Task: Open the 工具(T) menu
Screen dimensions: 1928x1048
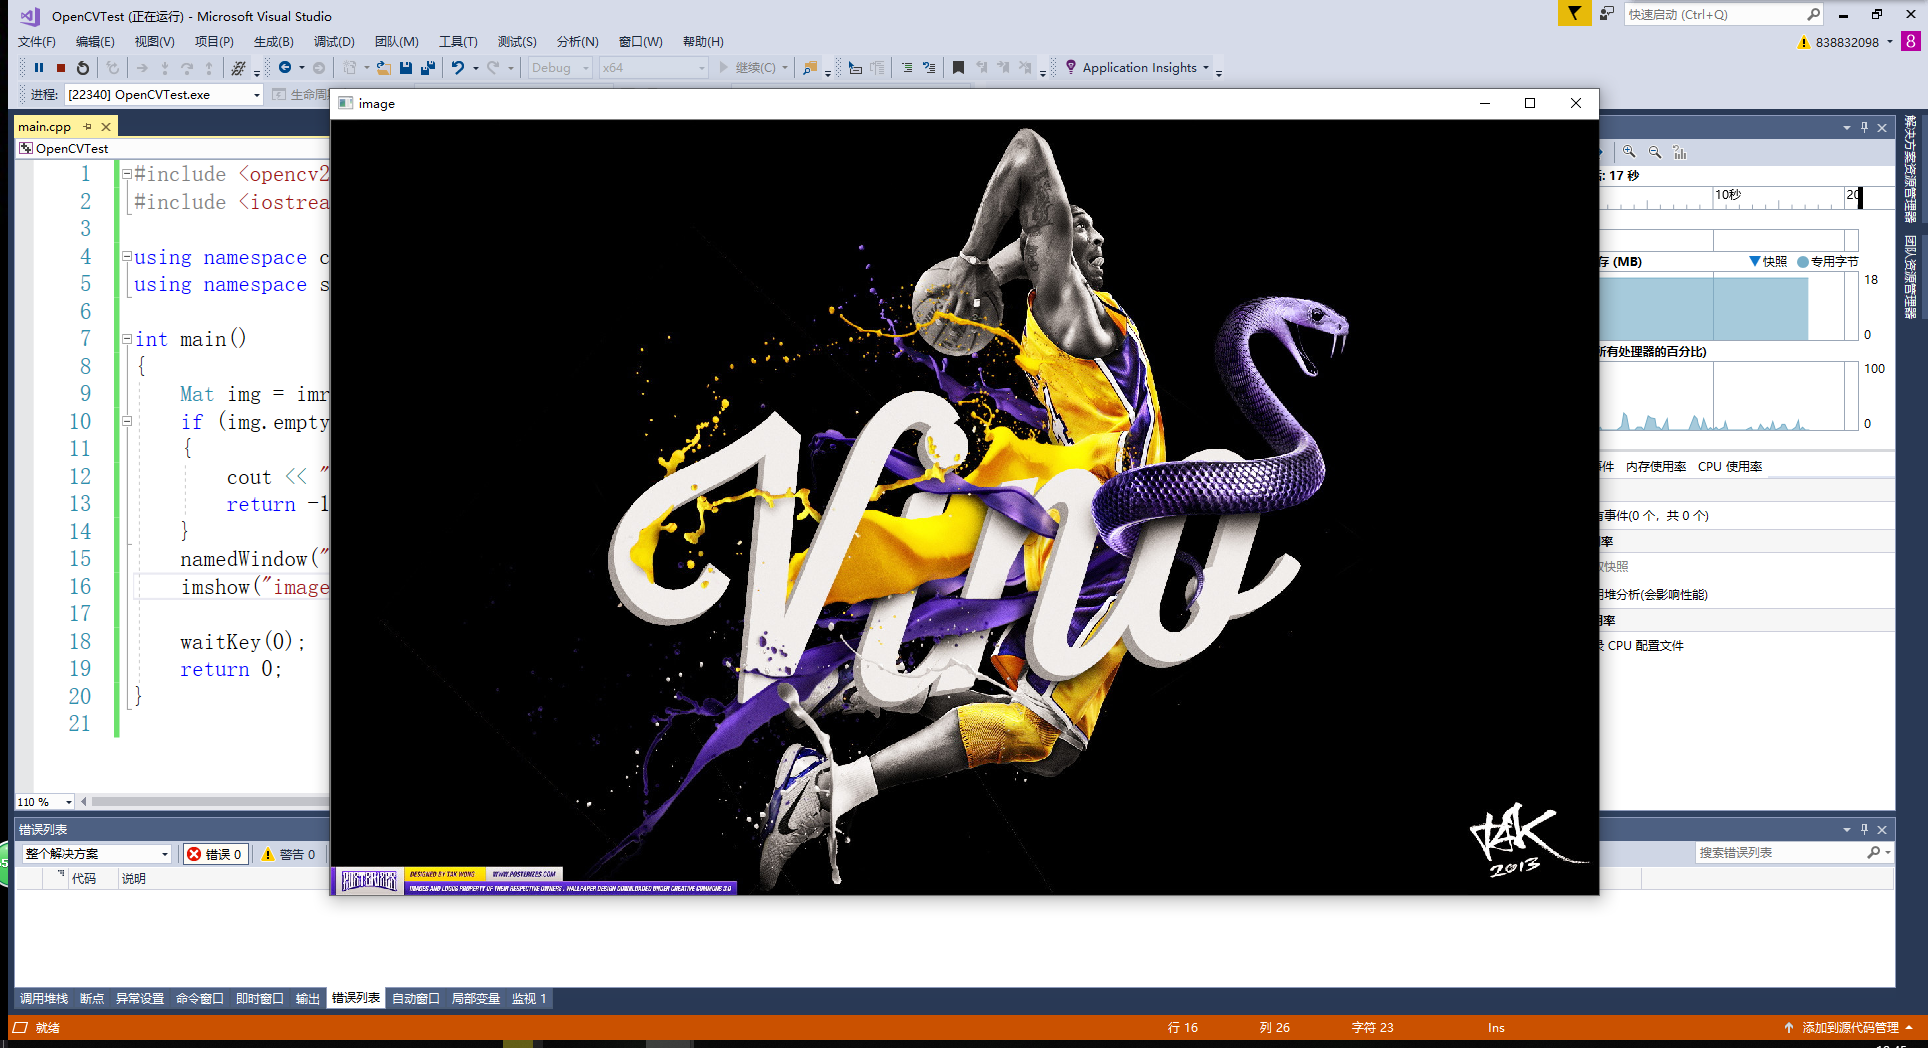Action: [x=458, y=42]
